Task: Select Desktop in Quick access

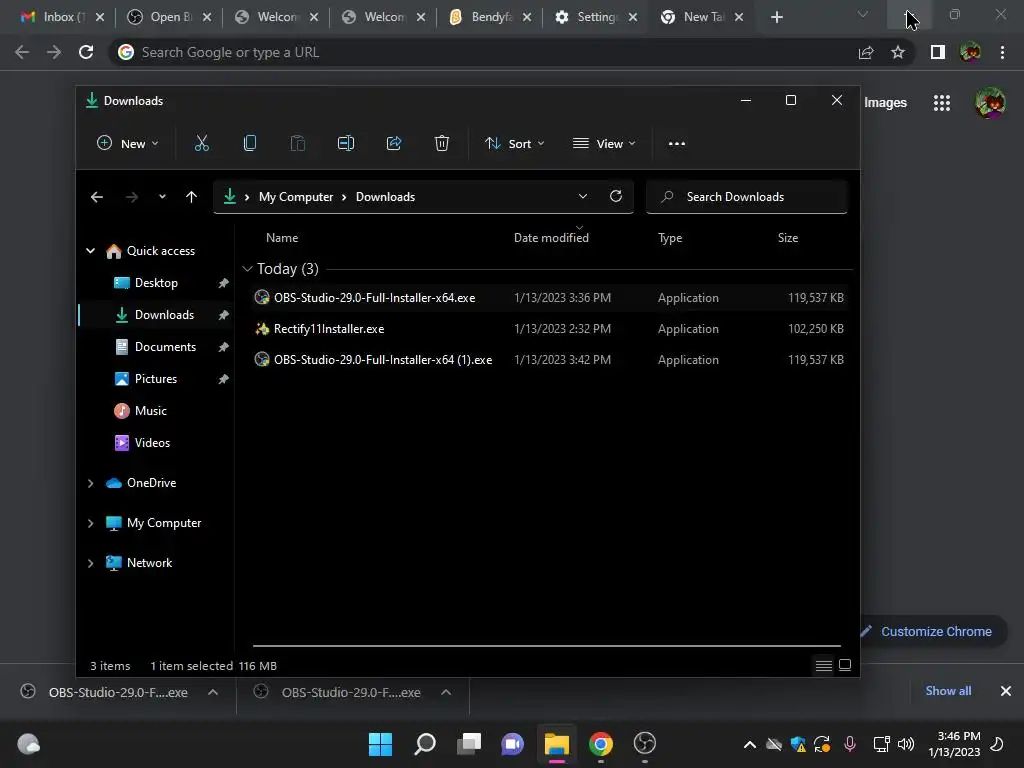Action: pos(156,283)
